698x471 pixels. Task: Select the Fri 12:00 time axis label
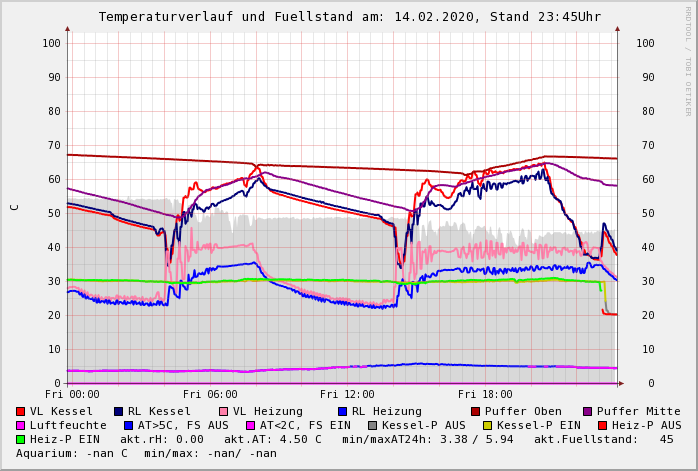pyautogui.click(x=347, y=394)
